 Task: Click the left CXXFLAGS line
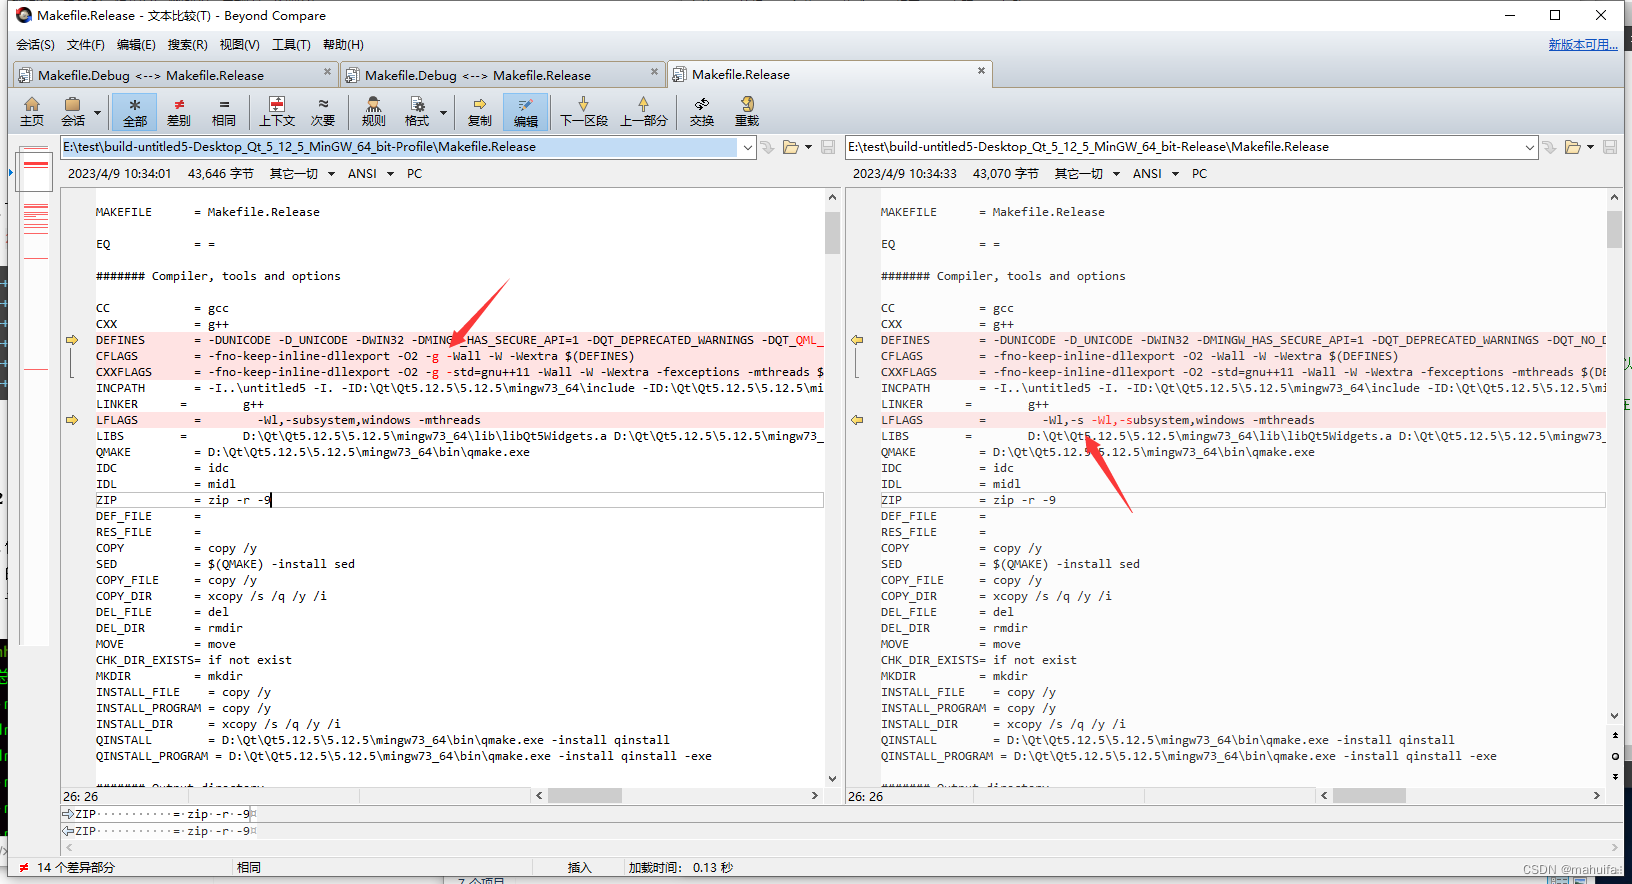459,372
